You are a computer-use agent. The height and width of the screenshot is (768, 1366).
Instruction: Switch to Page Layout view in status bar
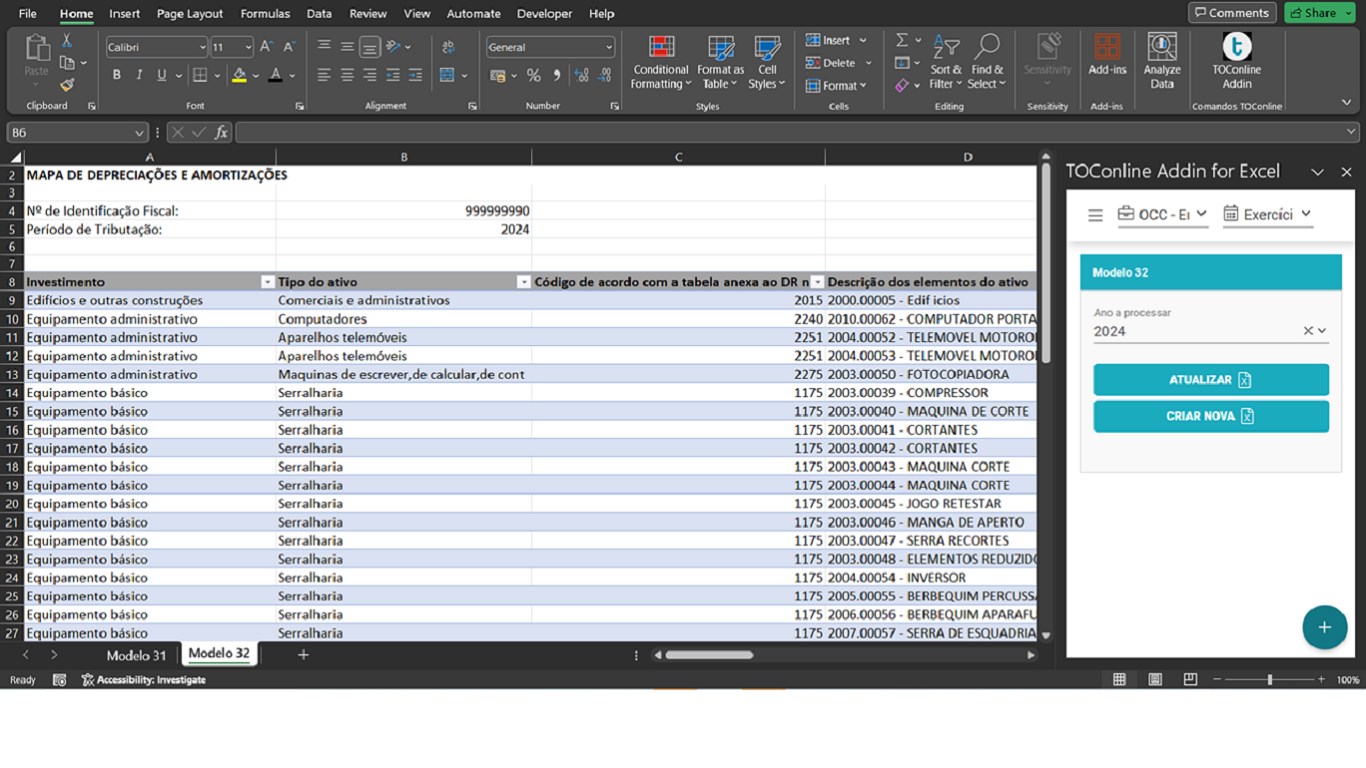(1155, 680)
